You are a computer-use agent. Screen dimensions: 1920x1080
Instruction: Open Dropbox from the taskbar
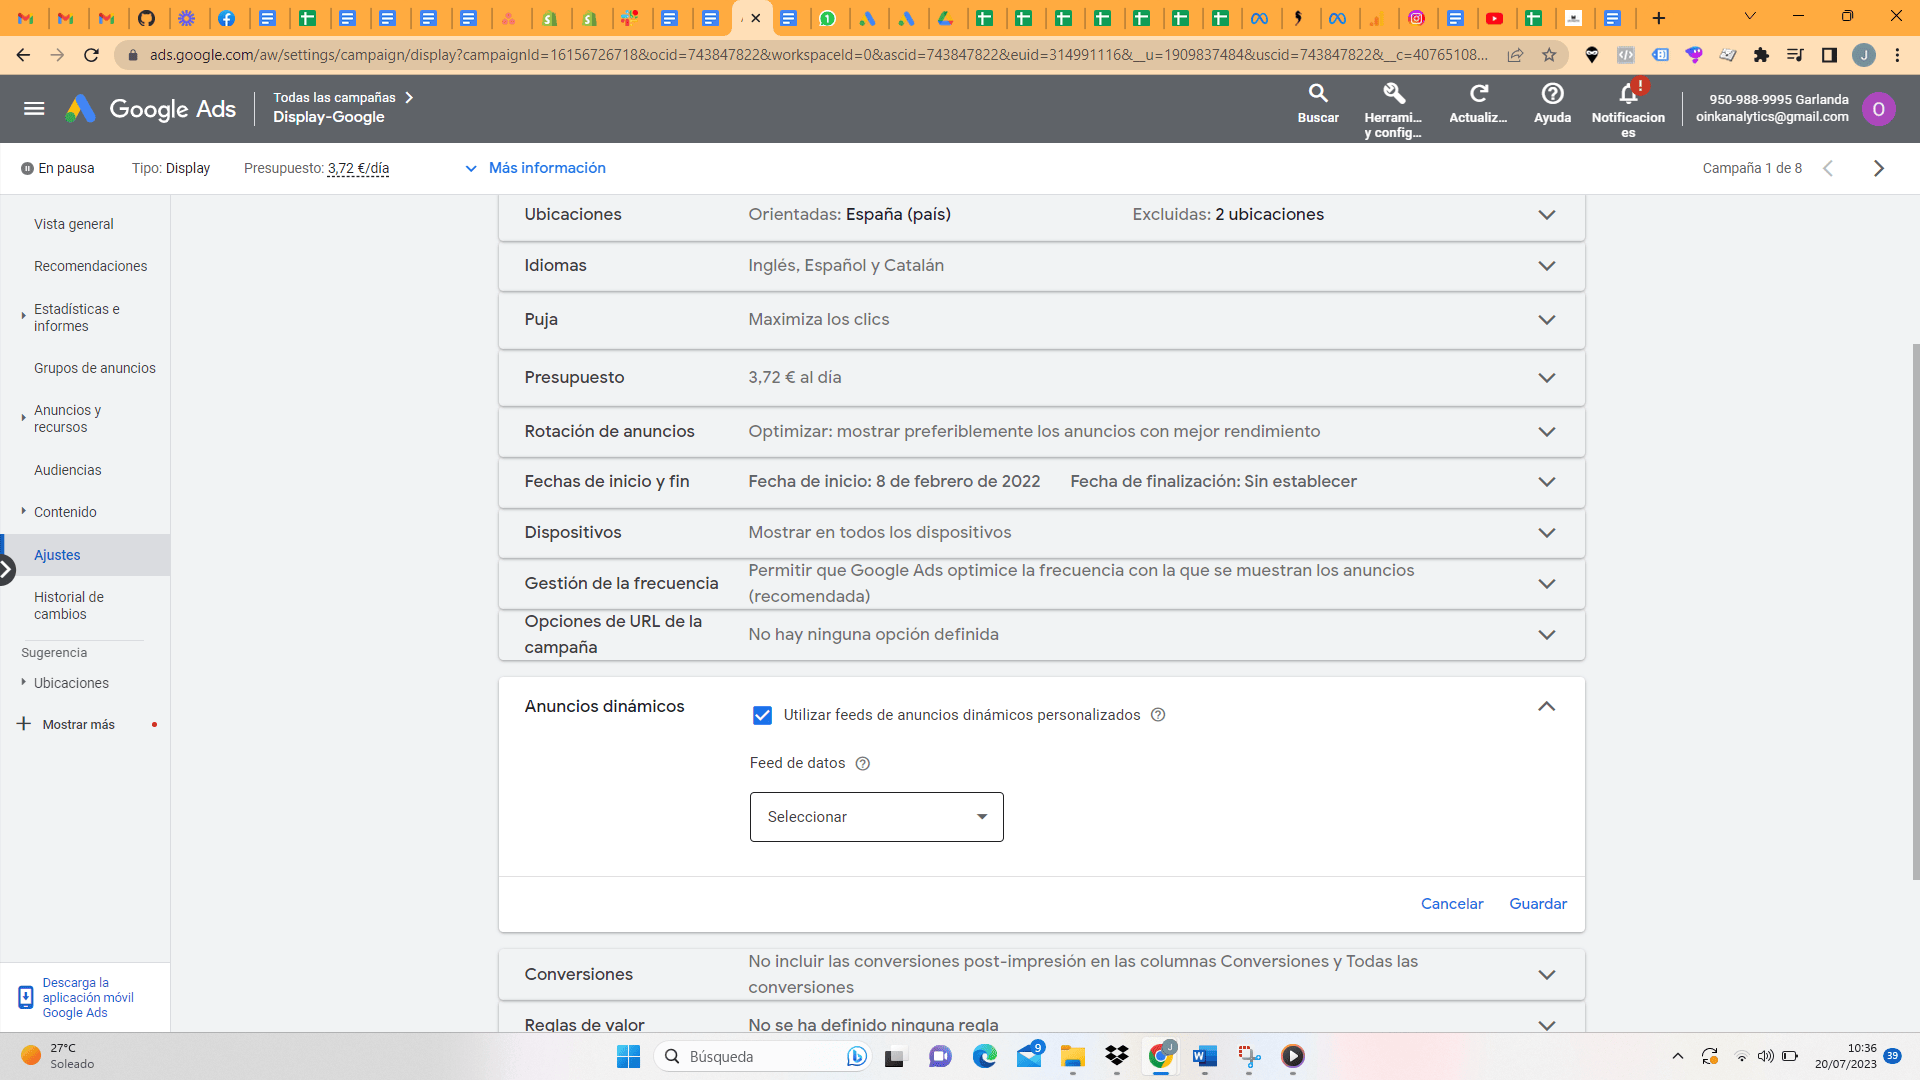click(x=1117, y=1057)
